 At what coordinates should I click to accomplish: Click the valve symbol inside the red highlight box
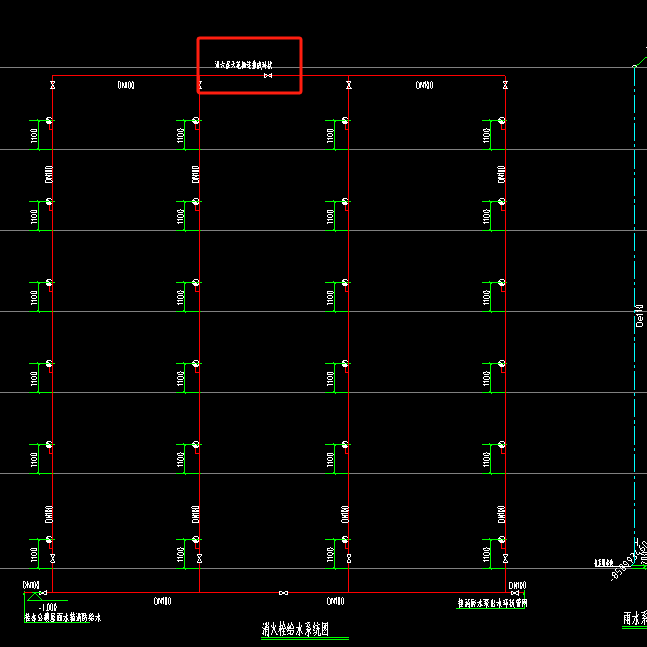268,76
